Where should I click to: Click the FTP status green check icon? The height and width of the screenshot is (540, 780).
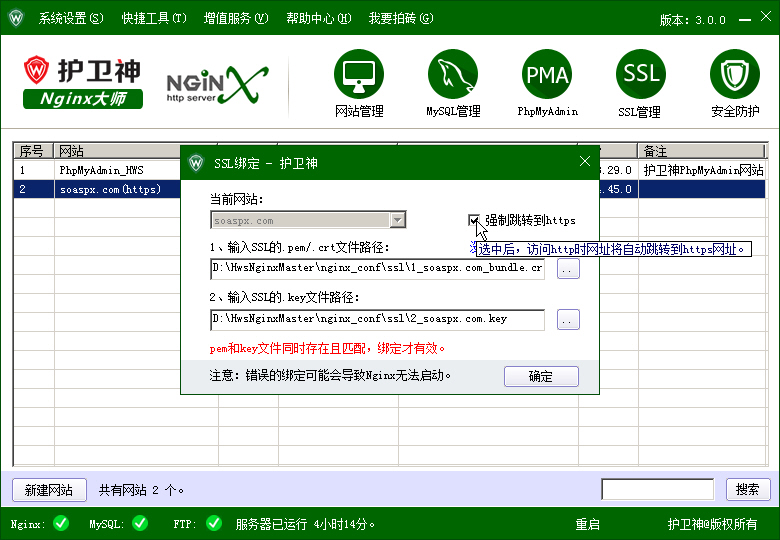213,523
